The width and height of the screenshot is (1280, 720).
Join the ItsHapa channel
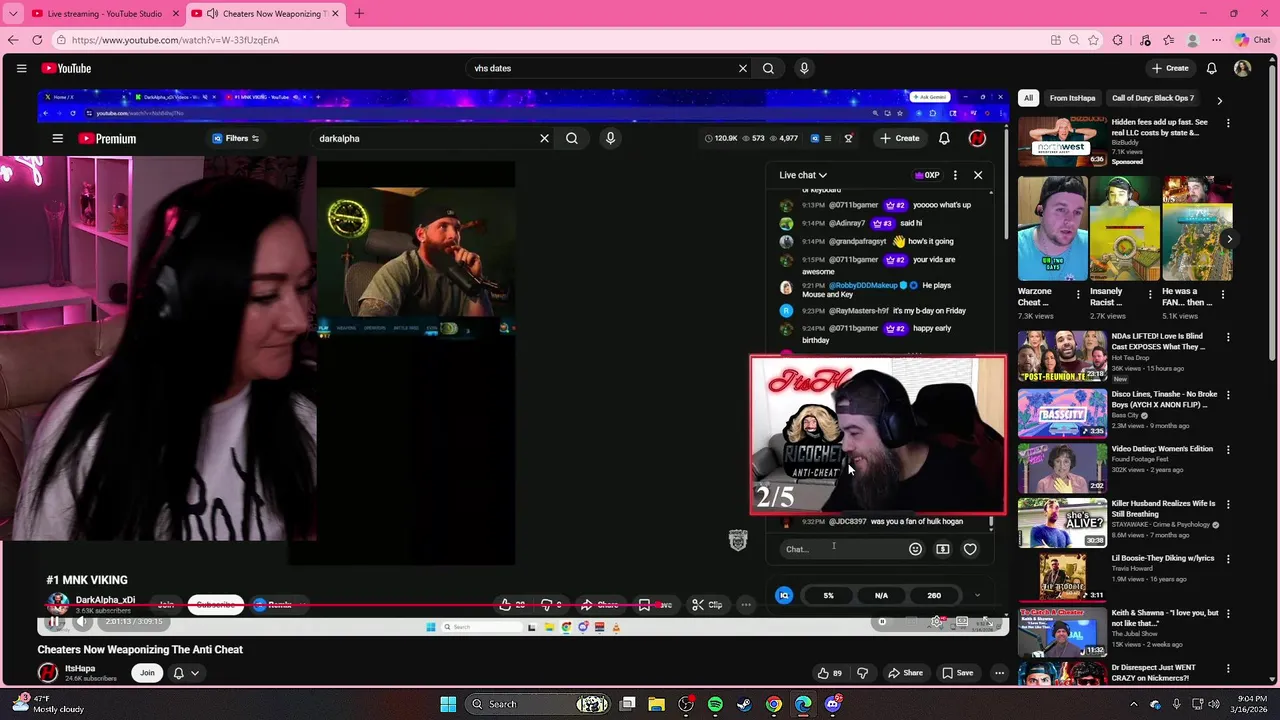point(147,673)
